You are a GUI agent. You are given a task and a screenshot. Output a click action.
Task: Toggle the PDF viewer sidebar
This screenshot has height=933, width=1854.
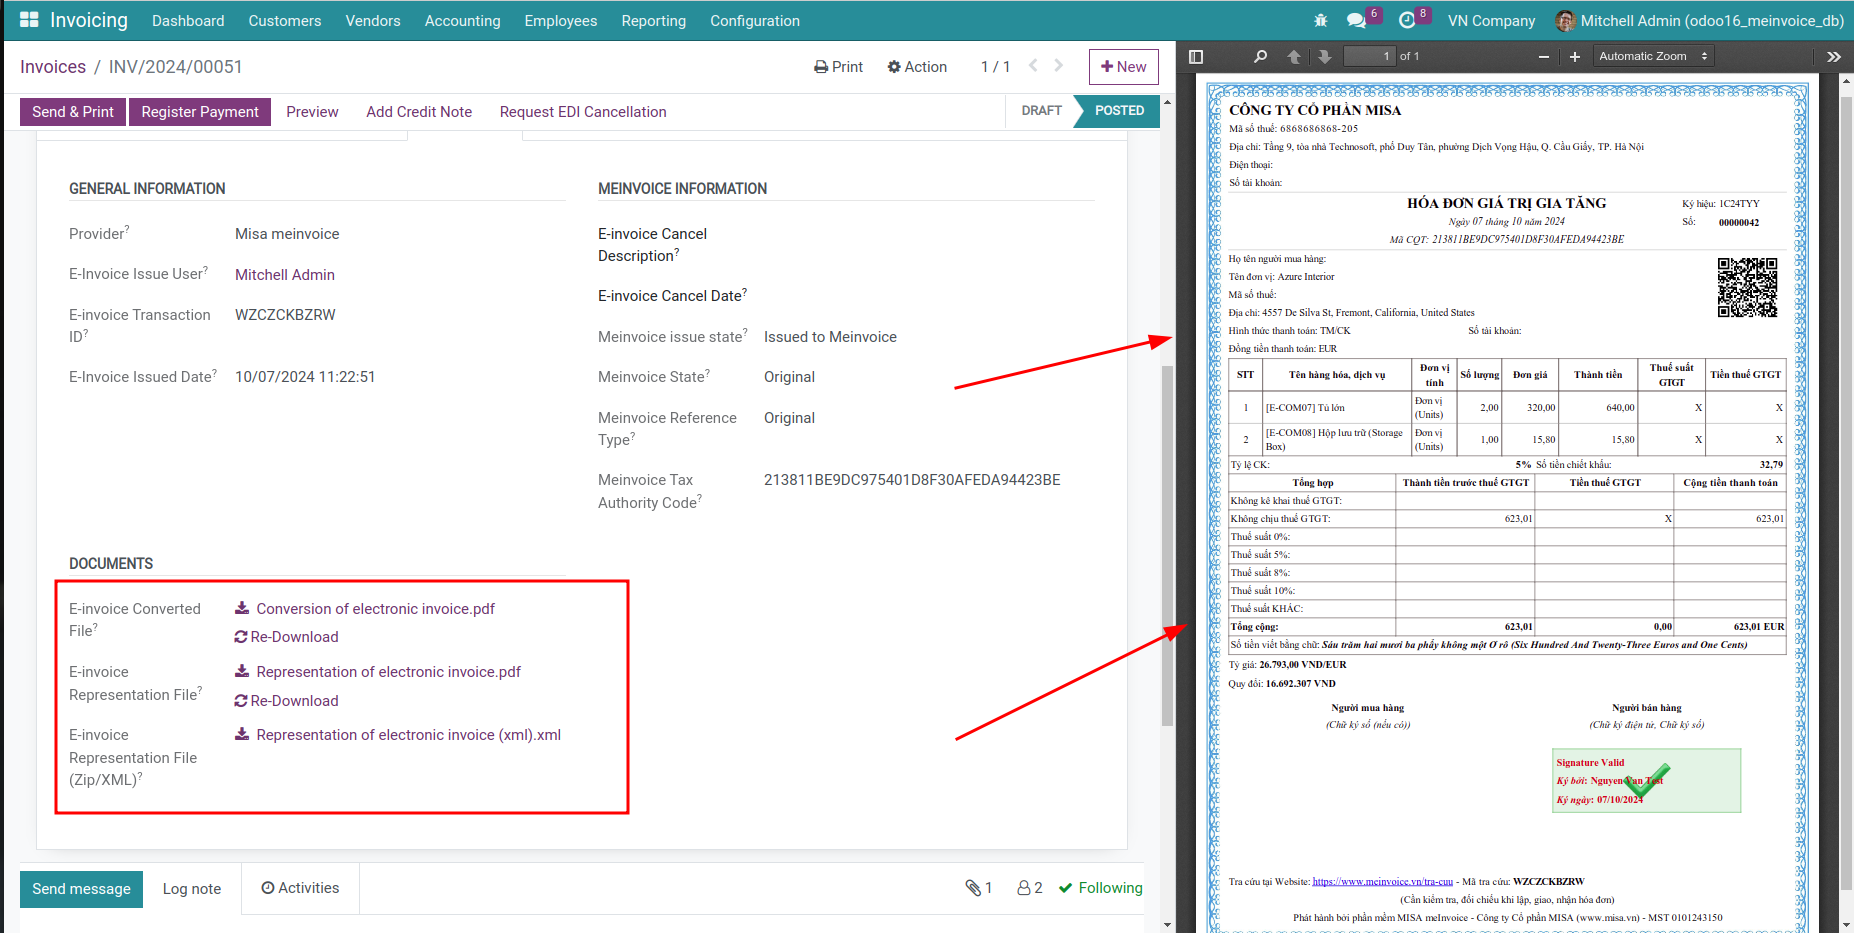tap(1196, 57)
